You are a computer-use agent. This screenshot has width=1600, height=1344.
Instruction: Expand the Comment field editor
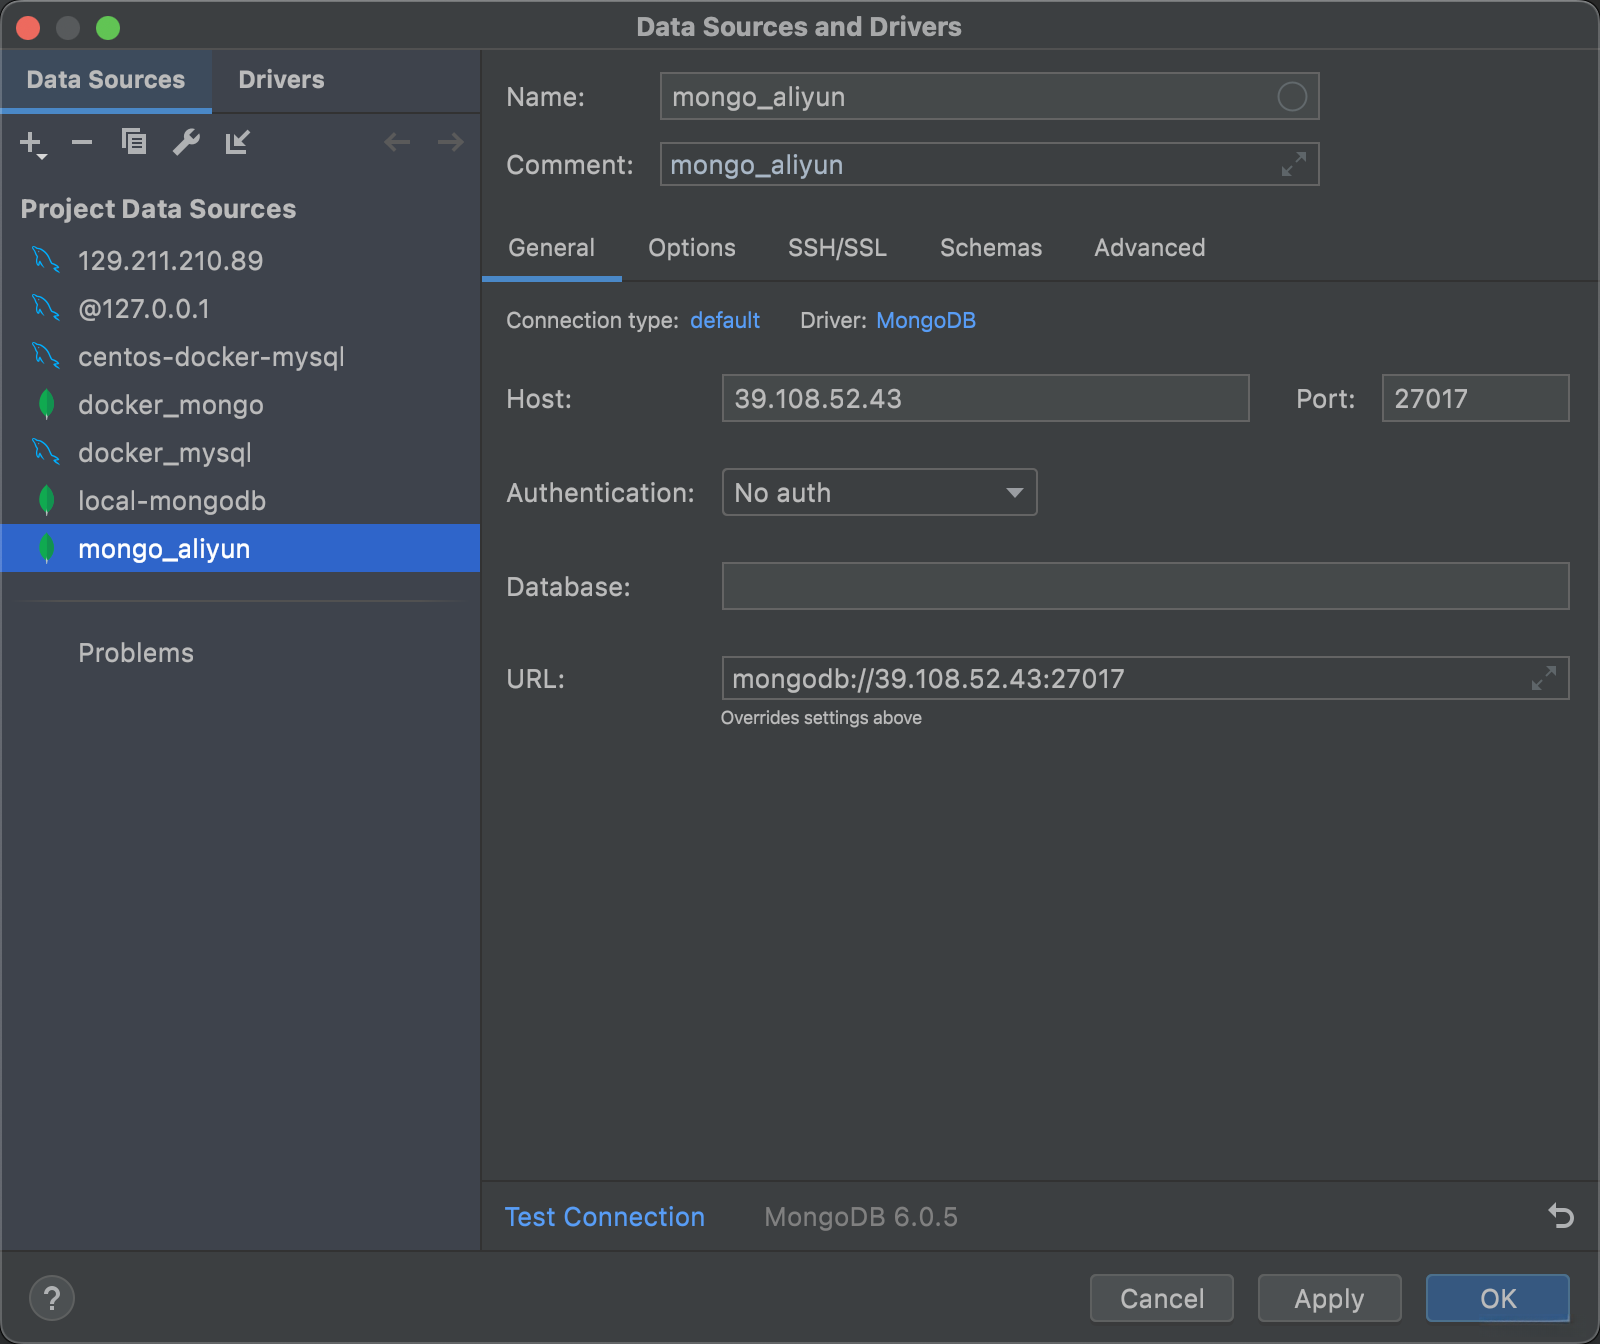[1294, 164]
